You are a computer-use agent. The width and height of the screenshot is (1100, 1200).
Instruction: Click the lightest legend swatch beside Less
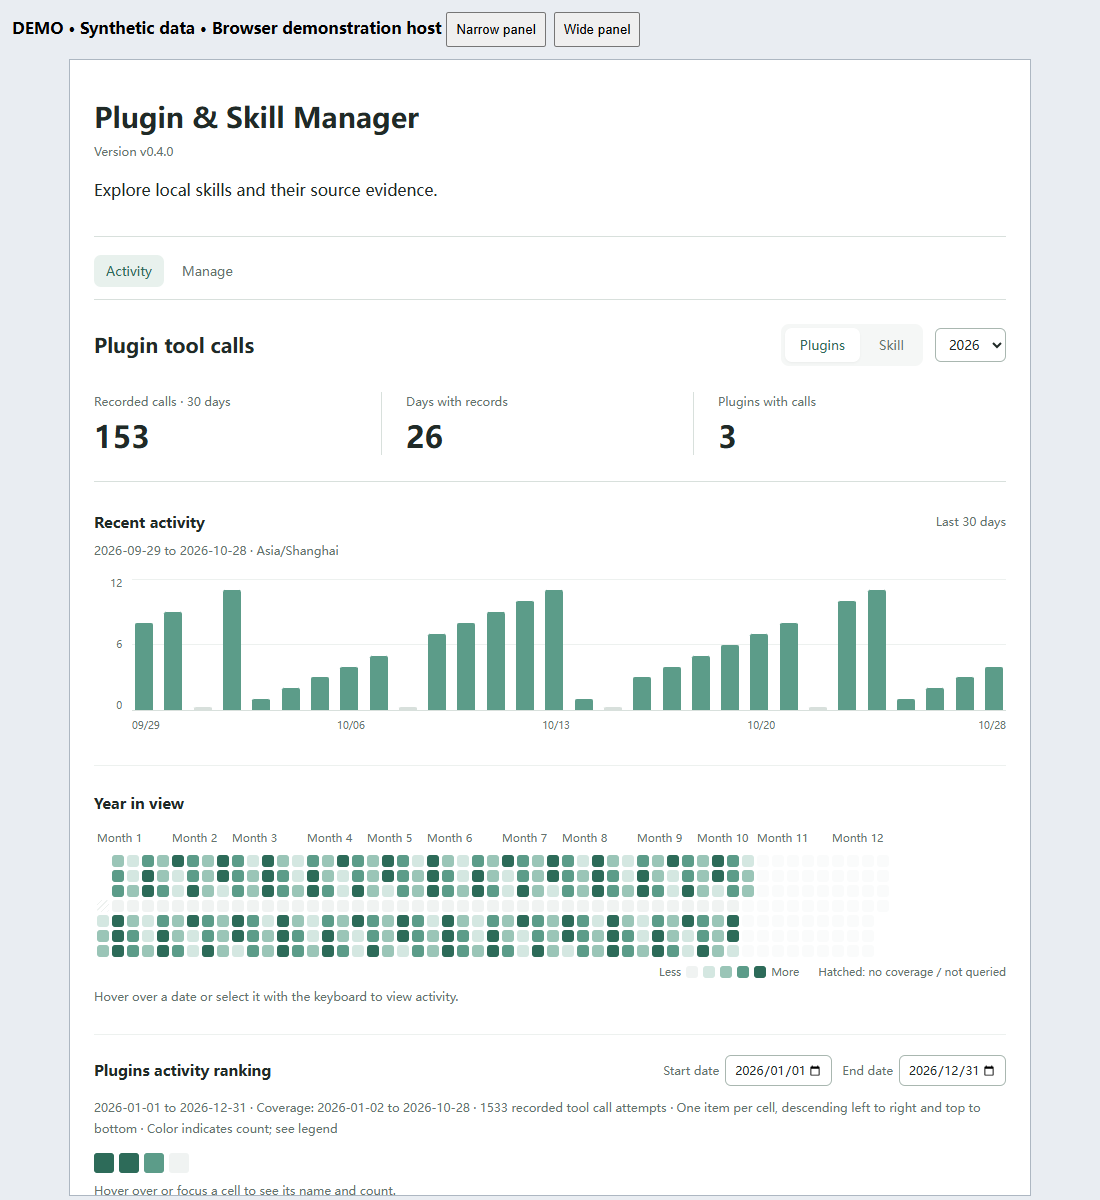691,972
